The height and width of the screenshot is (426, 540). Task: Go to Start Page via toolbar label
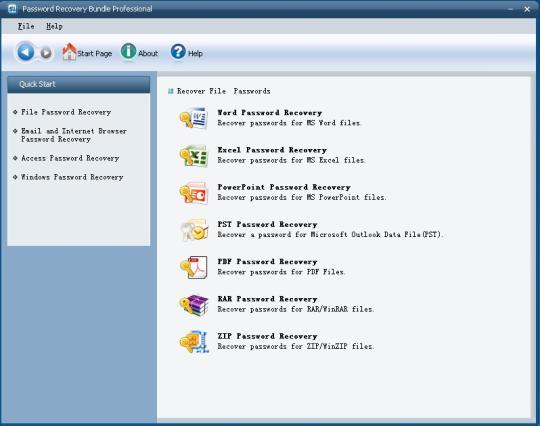pos(94,53)
